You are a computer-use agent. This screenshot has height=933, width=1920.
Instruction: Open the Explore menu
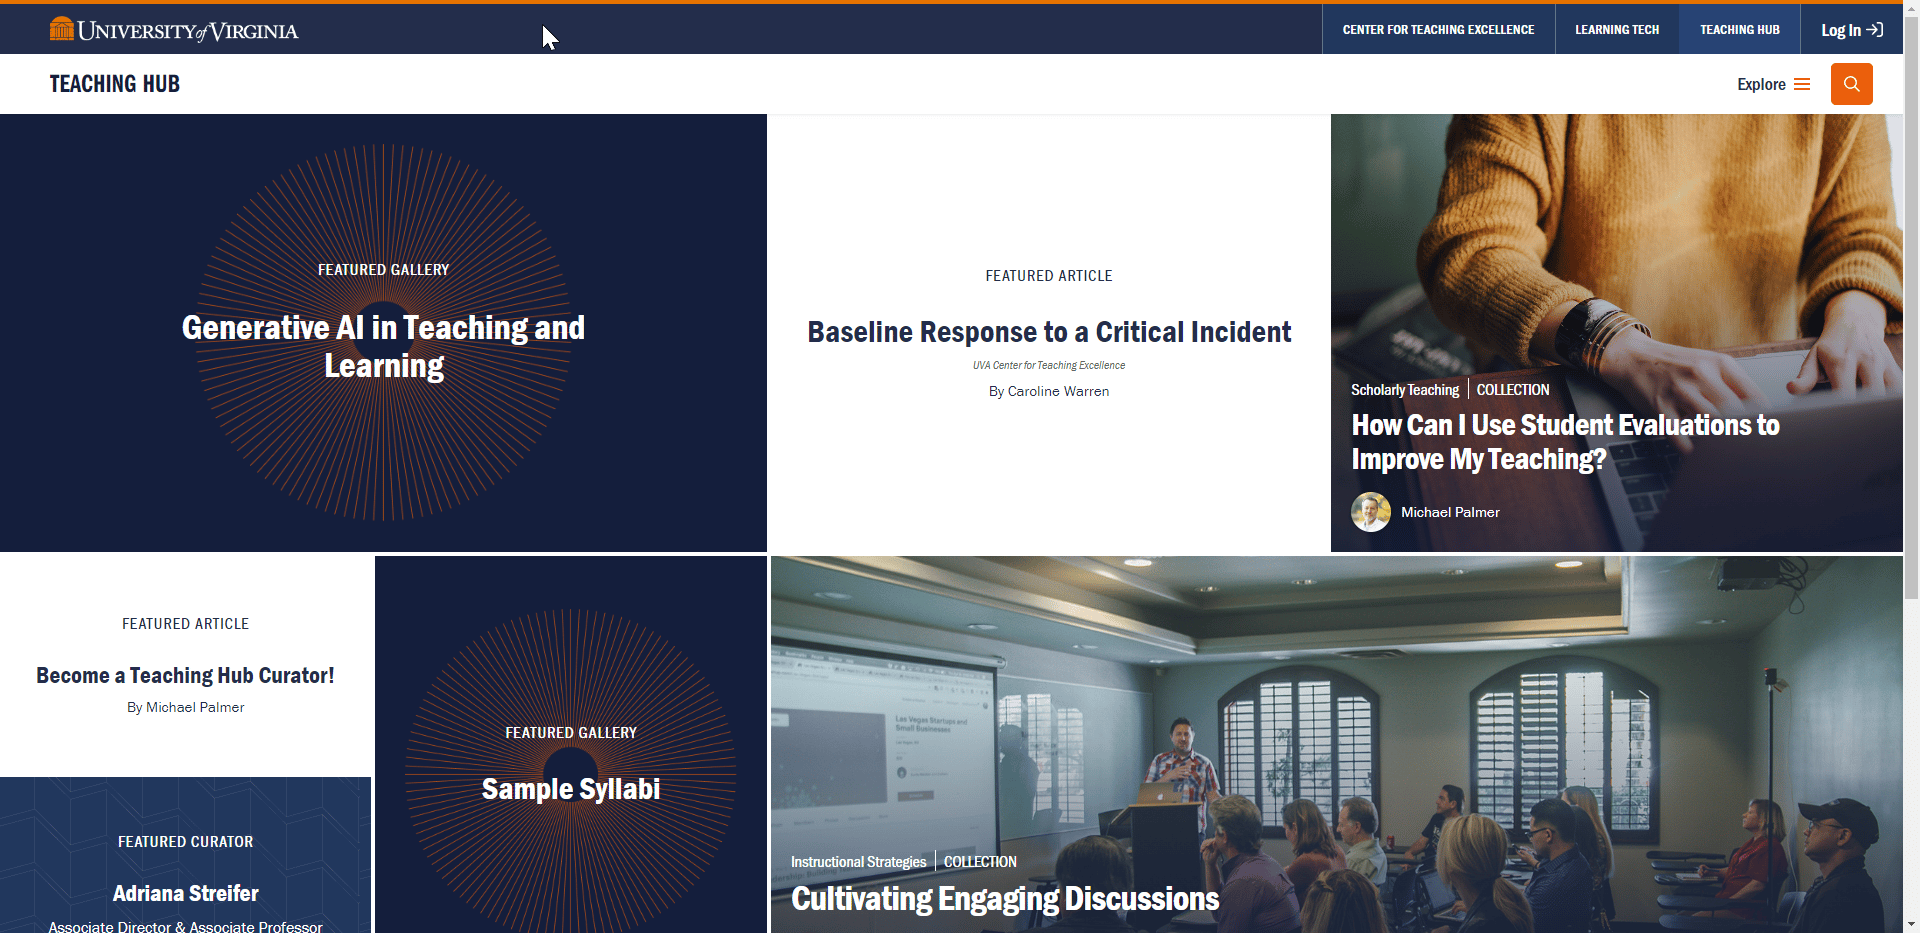[x=1773, y=84]
